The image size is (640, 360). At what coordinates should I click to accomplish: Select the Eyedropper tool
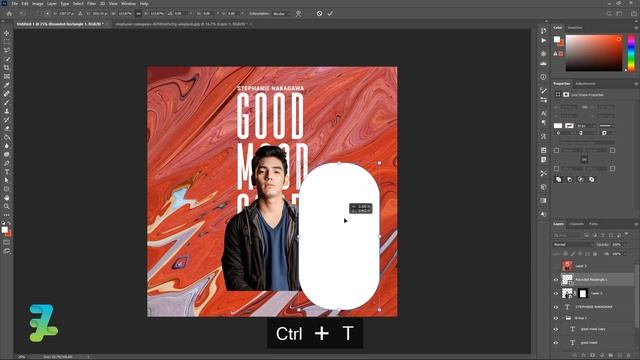7,85
